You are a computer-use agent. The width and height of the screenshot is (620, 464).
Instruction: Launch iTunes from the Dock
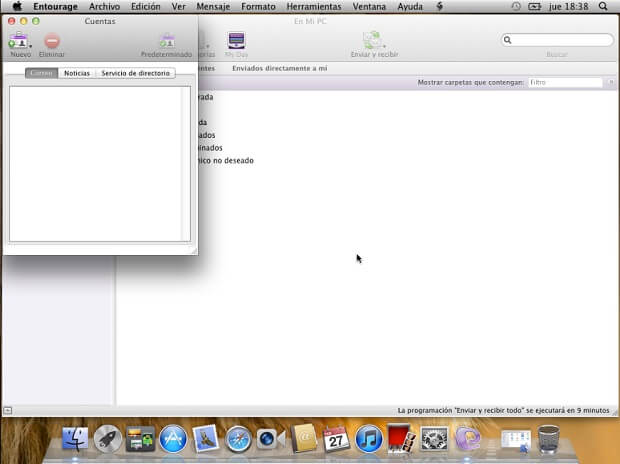click(369, 439)
